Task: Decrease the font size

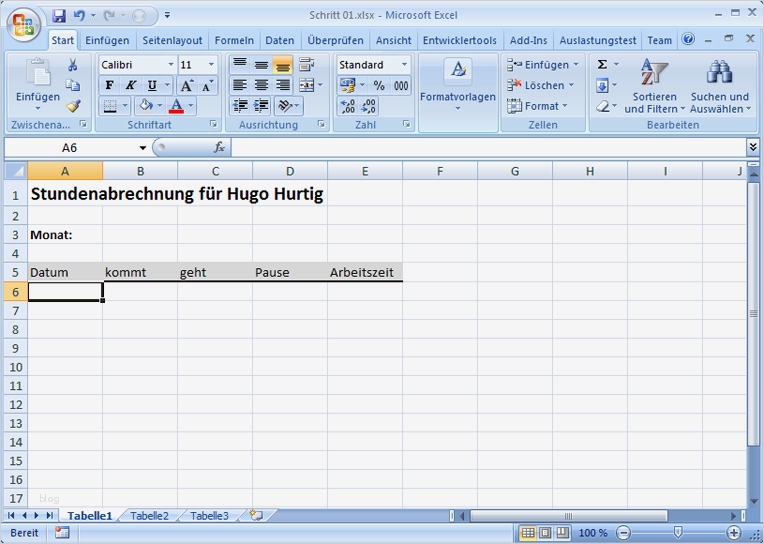Action: (208, 86)
